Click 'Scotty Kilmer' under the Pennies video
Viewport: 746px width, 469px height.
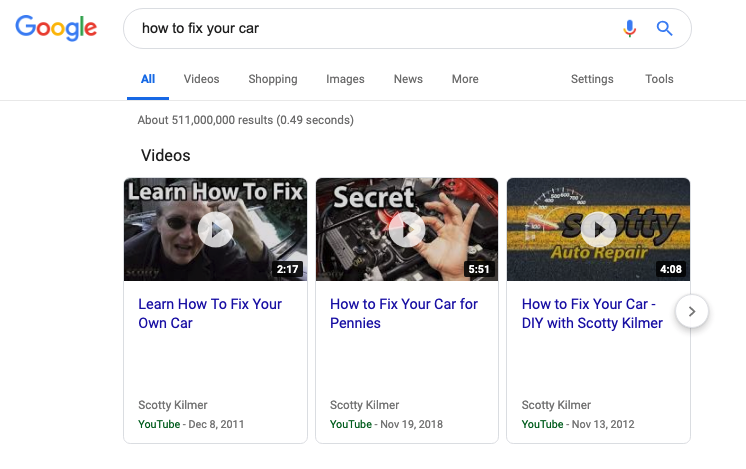click(364, 405)
